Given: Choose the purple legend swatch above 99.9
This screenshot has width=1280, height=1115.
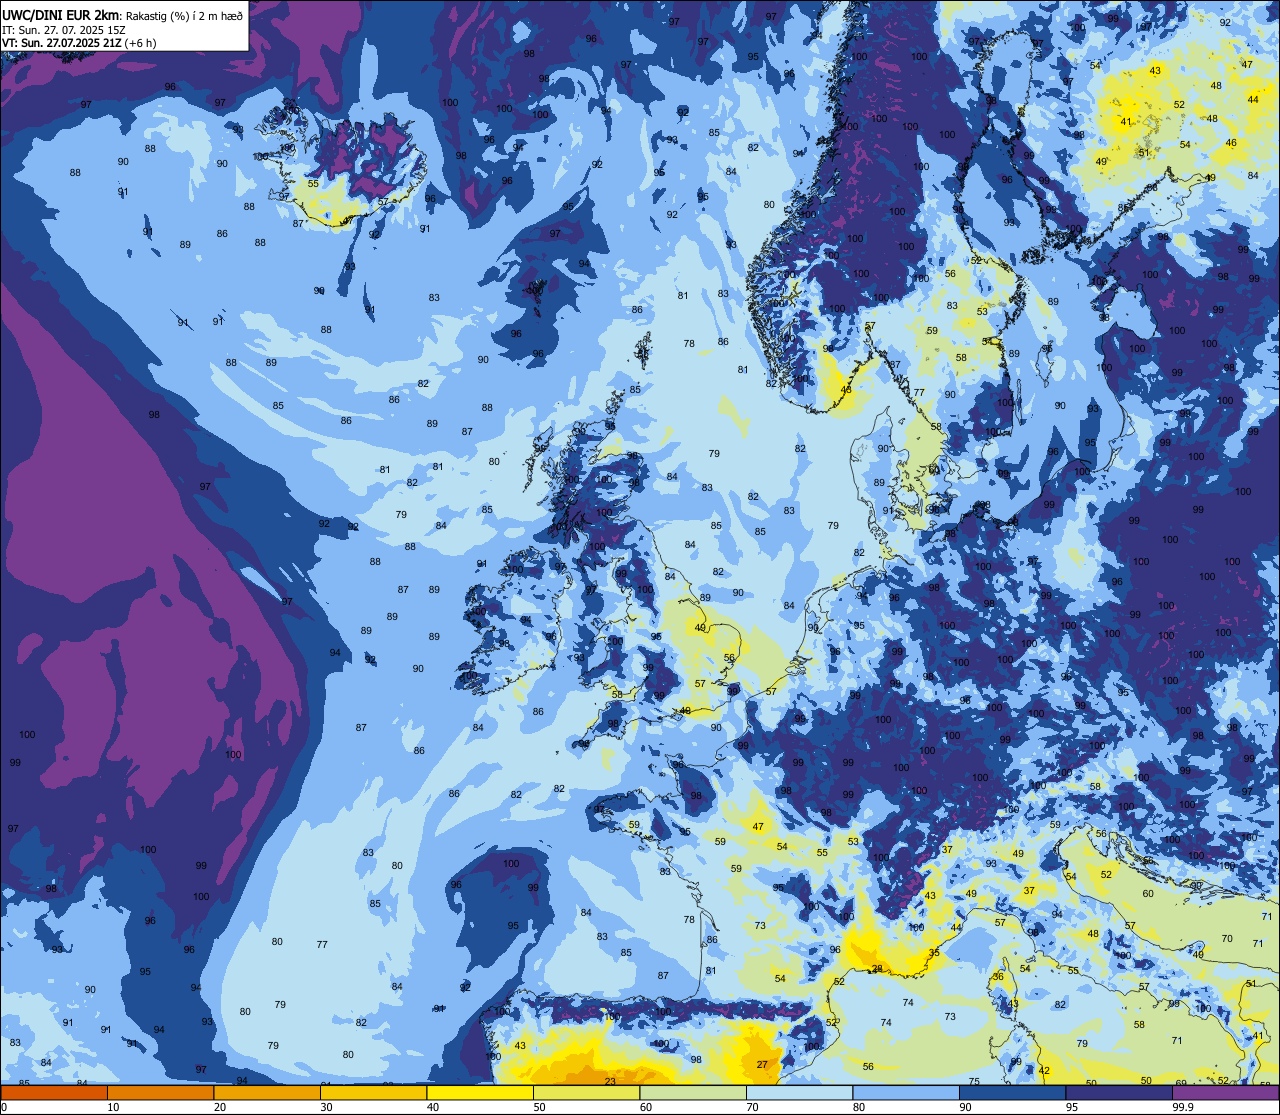Looking at the screenshot, I should pyautogui.click(x=1225, y=1092).
